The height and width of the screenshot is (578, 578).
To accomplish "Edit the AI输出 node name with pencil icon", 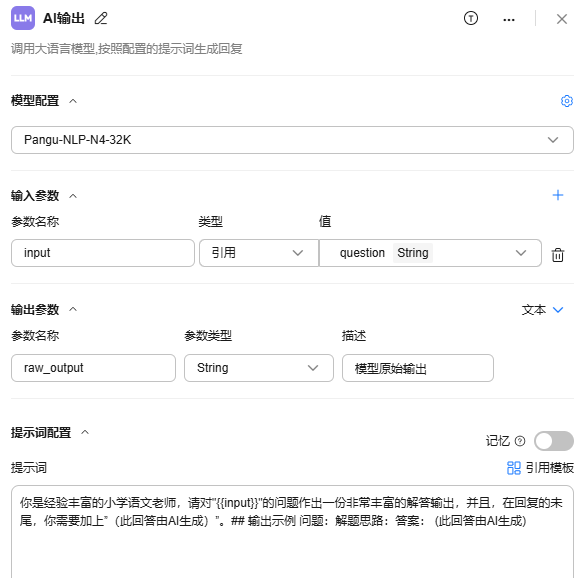I will [x=101, y=18].
